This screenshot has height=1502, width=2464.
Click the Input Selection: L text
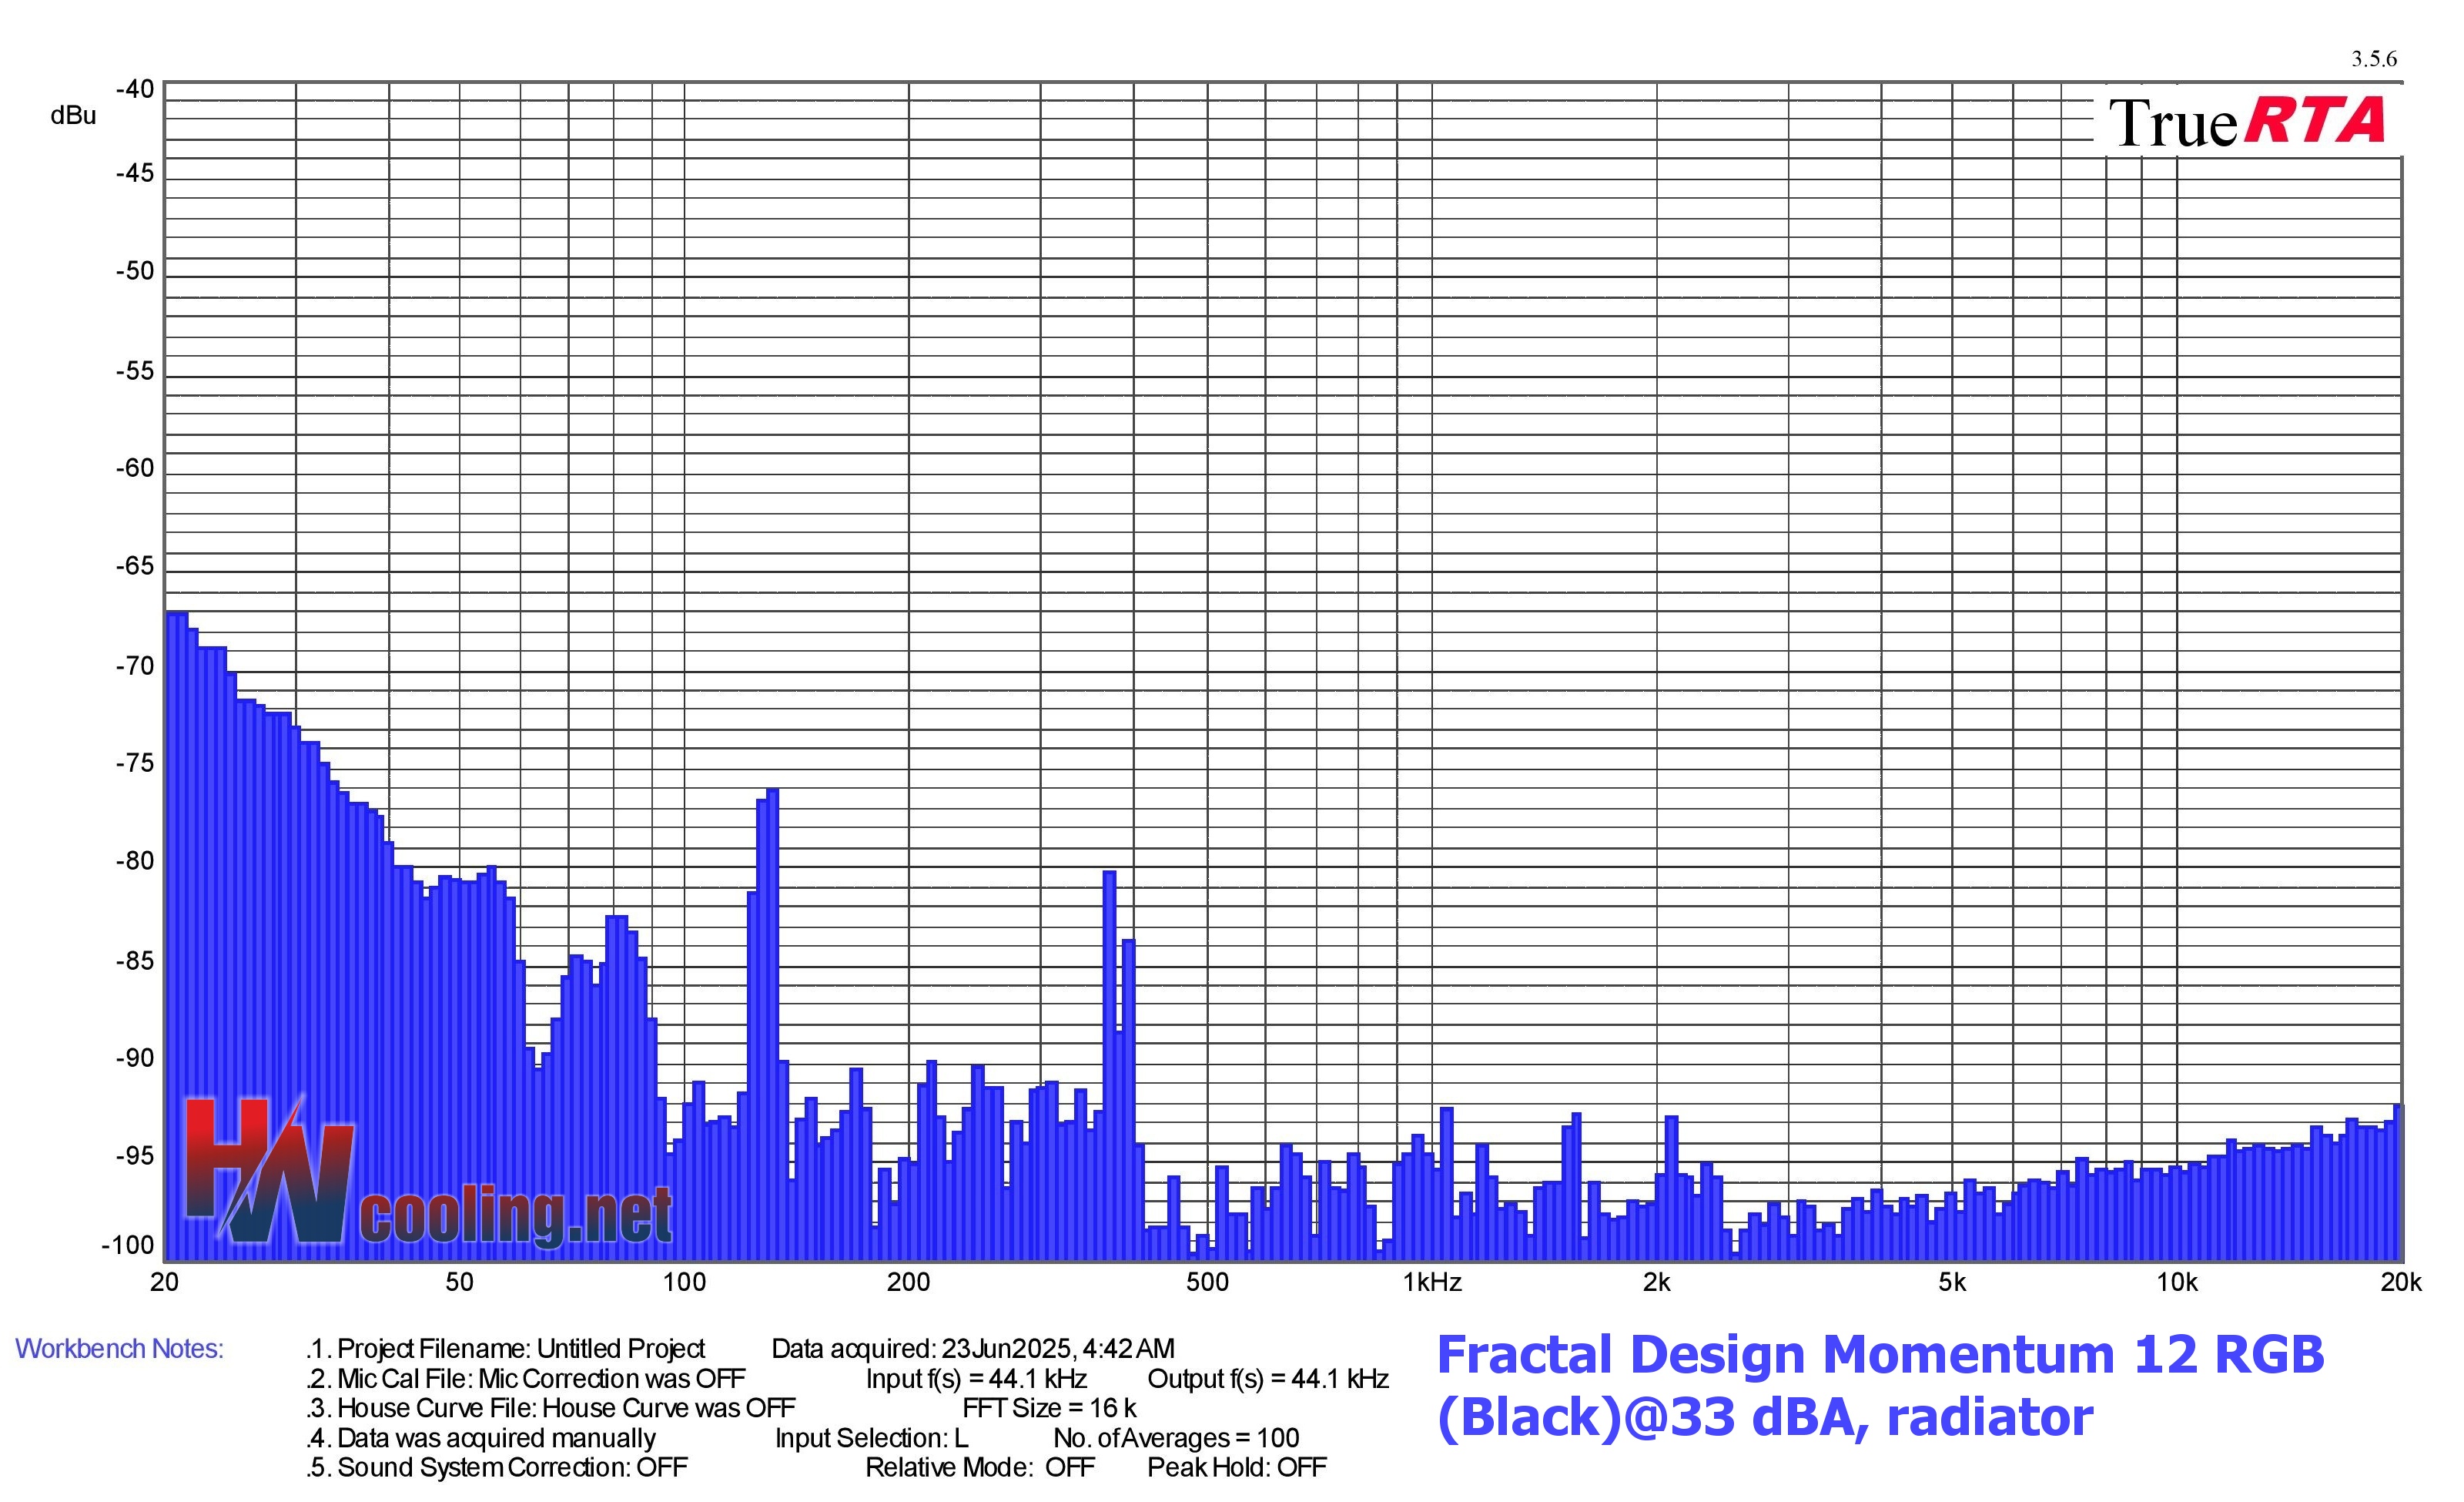[x=871, y=1438]
